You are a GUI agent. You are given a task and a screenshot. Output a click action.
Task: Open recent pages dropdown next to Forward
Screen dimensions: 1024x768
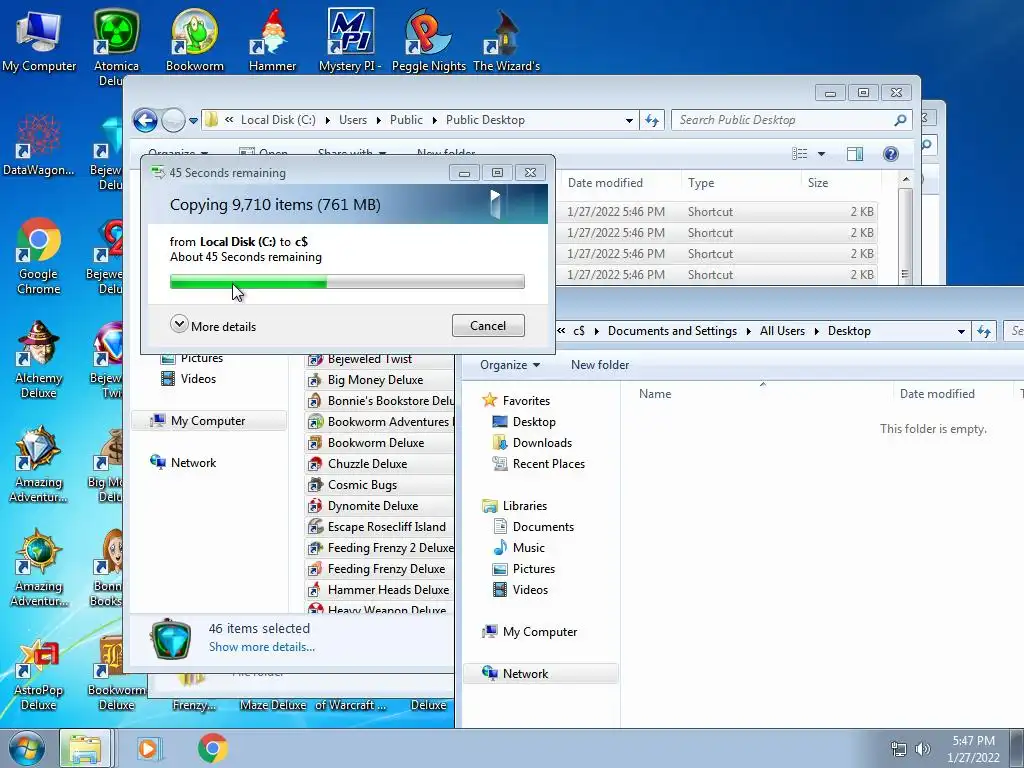coord(193,121)
